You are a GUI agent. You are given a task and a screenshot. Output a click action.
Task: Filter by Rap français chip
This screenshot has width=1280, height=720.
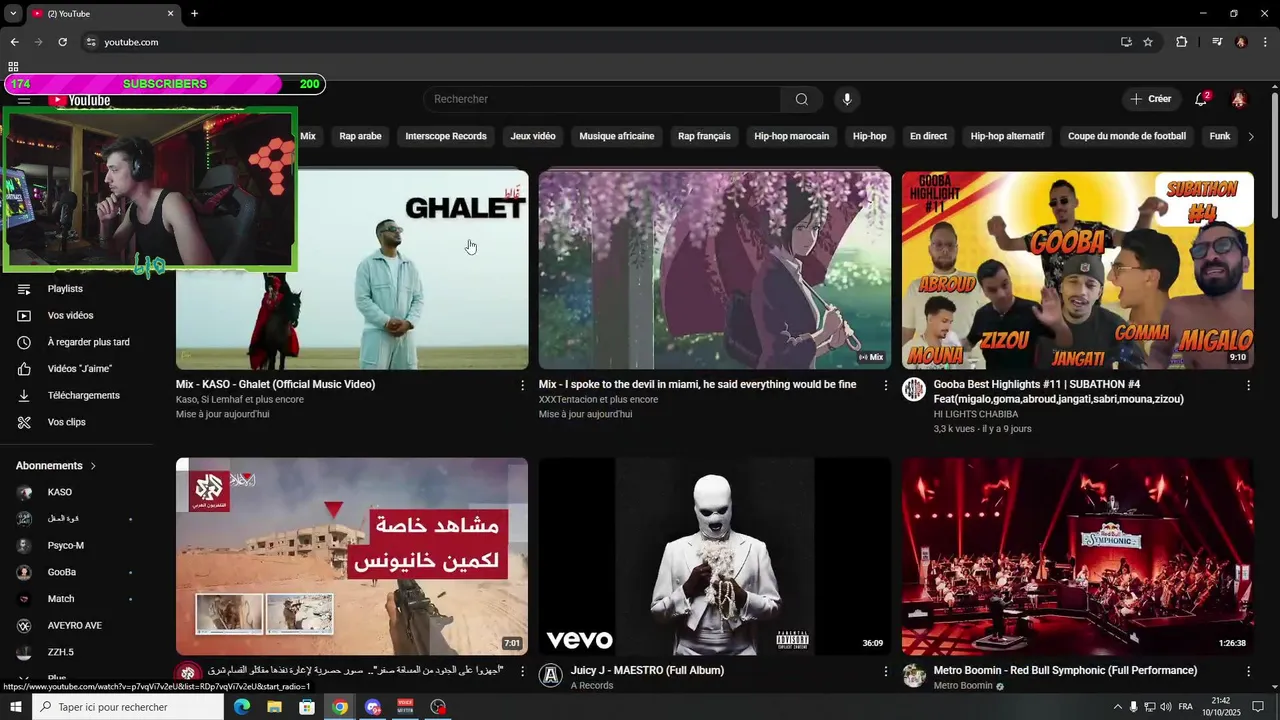[704, 136]
